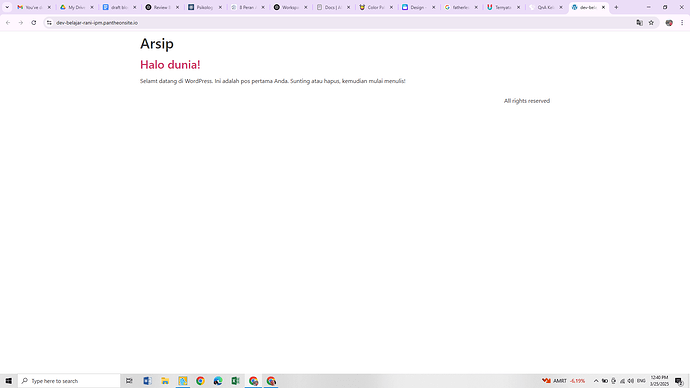Open the profile avatar button
Screen dimensions: 690x388
coord(669,22)
